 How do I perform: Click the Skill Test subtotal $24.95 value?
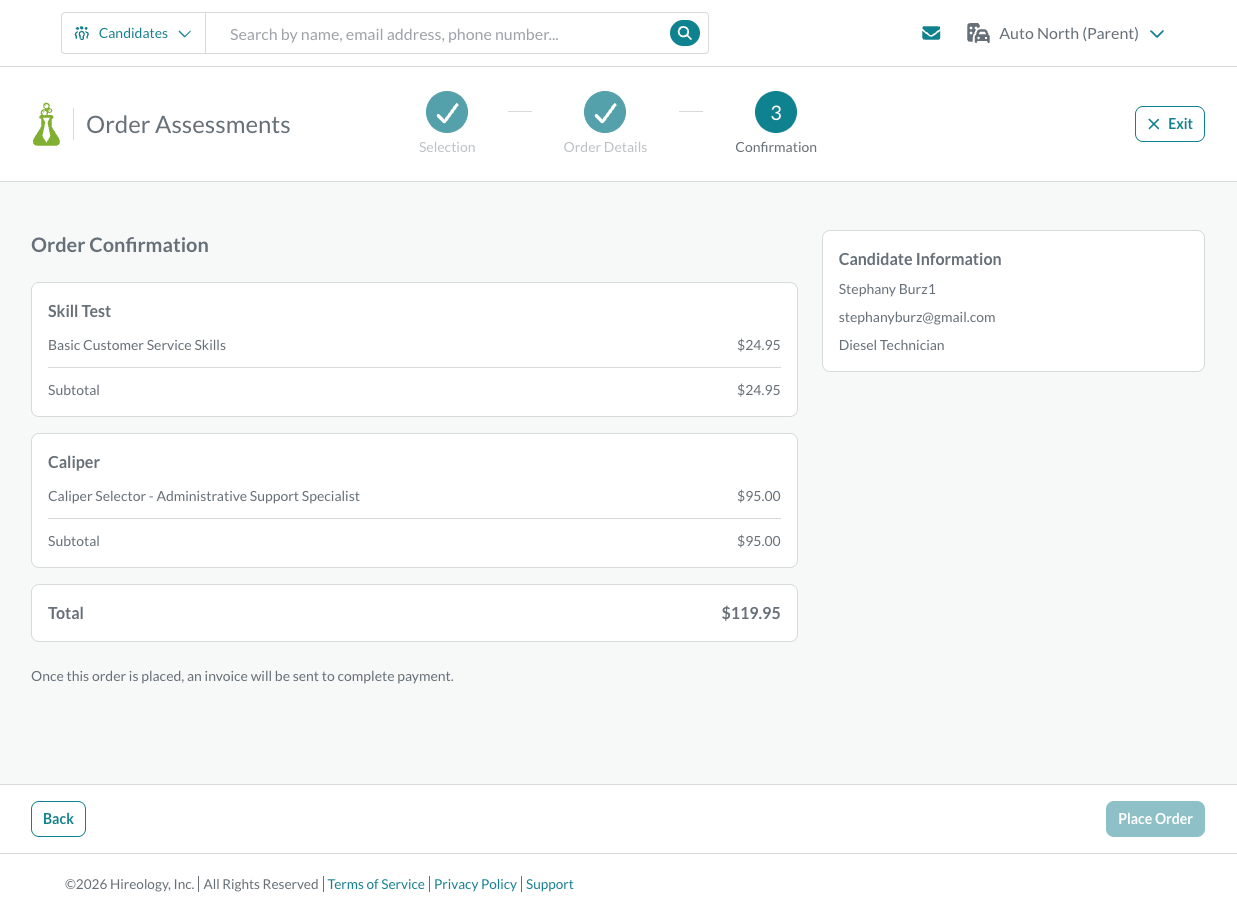(759, 390)
